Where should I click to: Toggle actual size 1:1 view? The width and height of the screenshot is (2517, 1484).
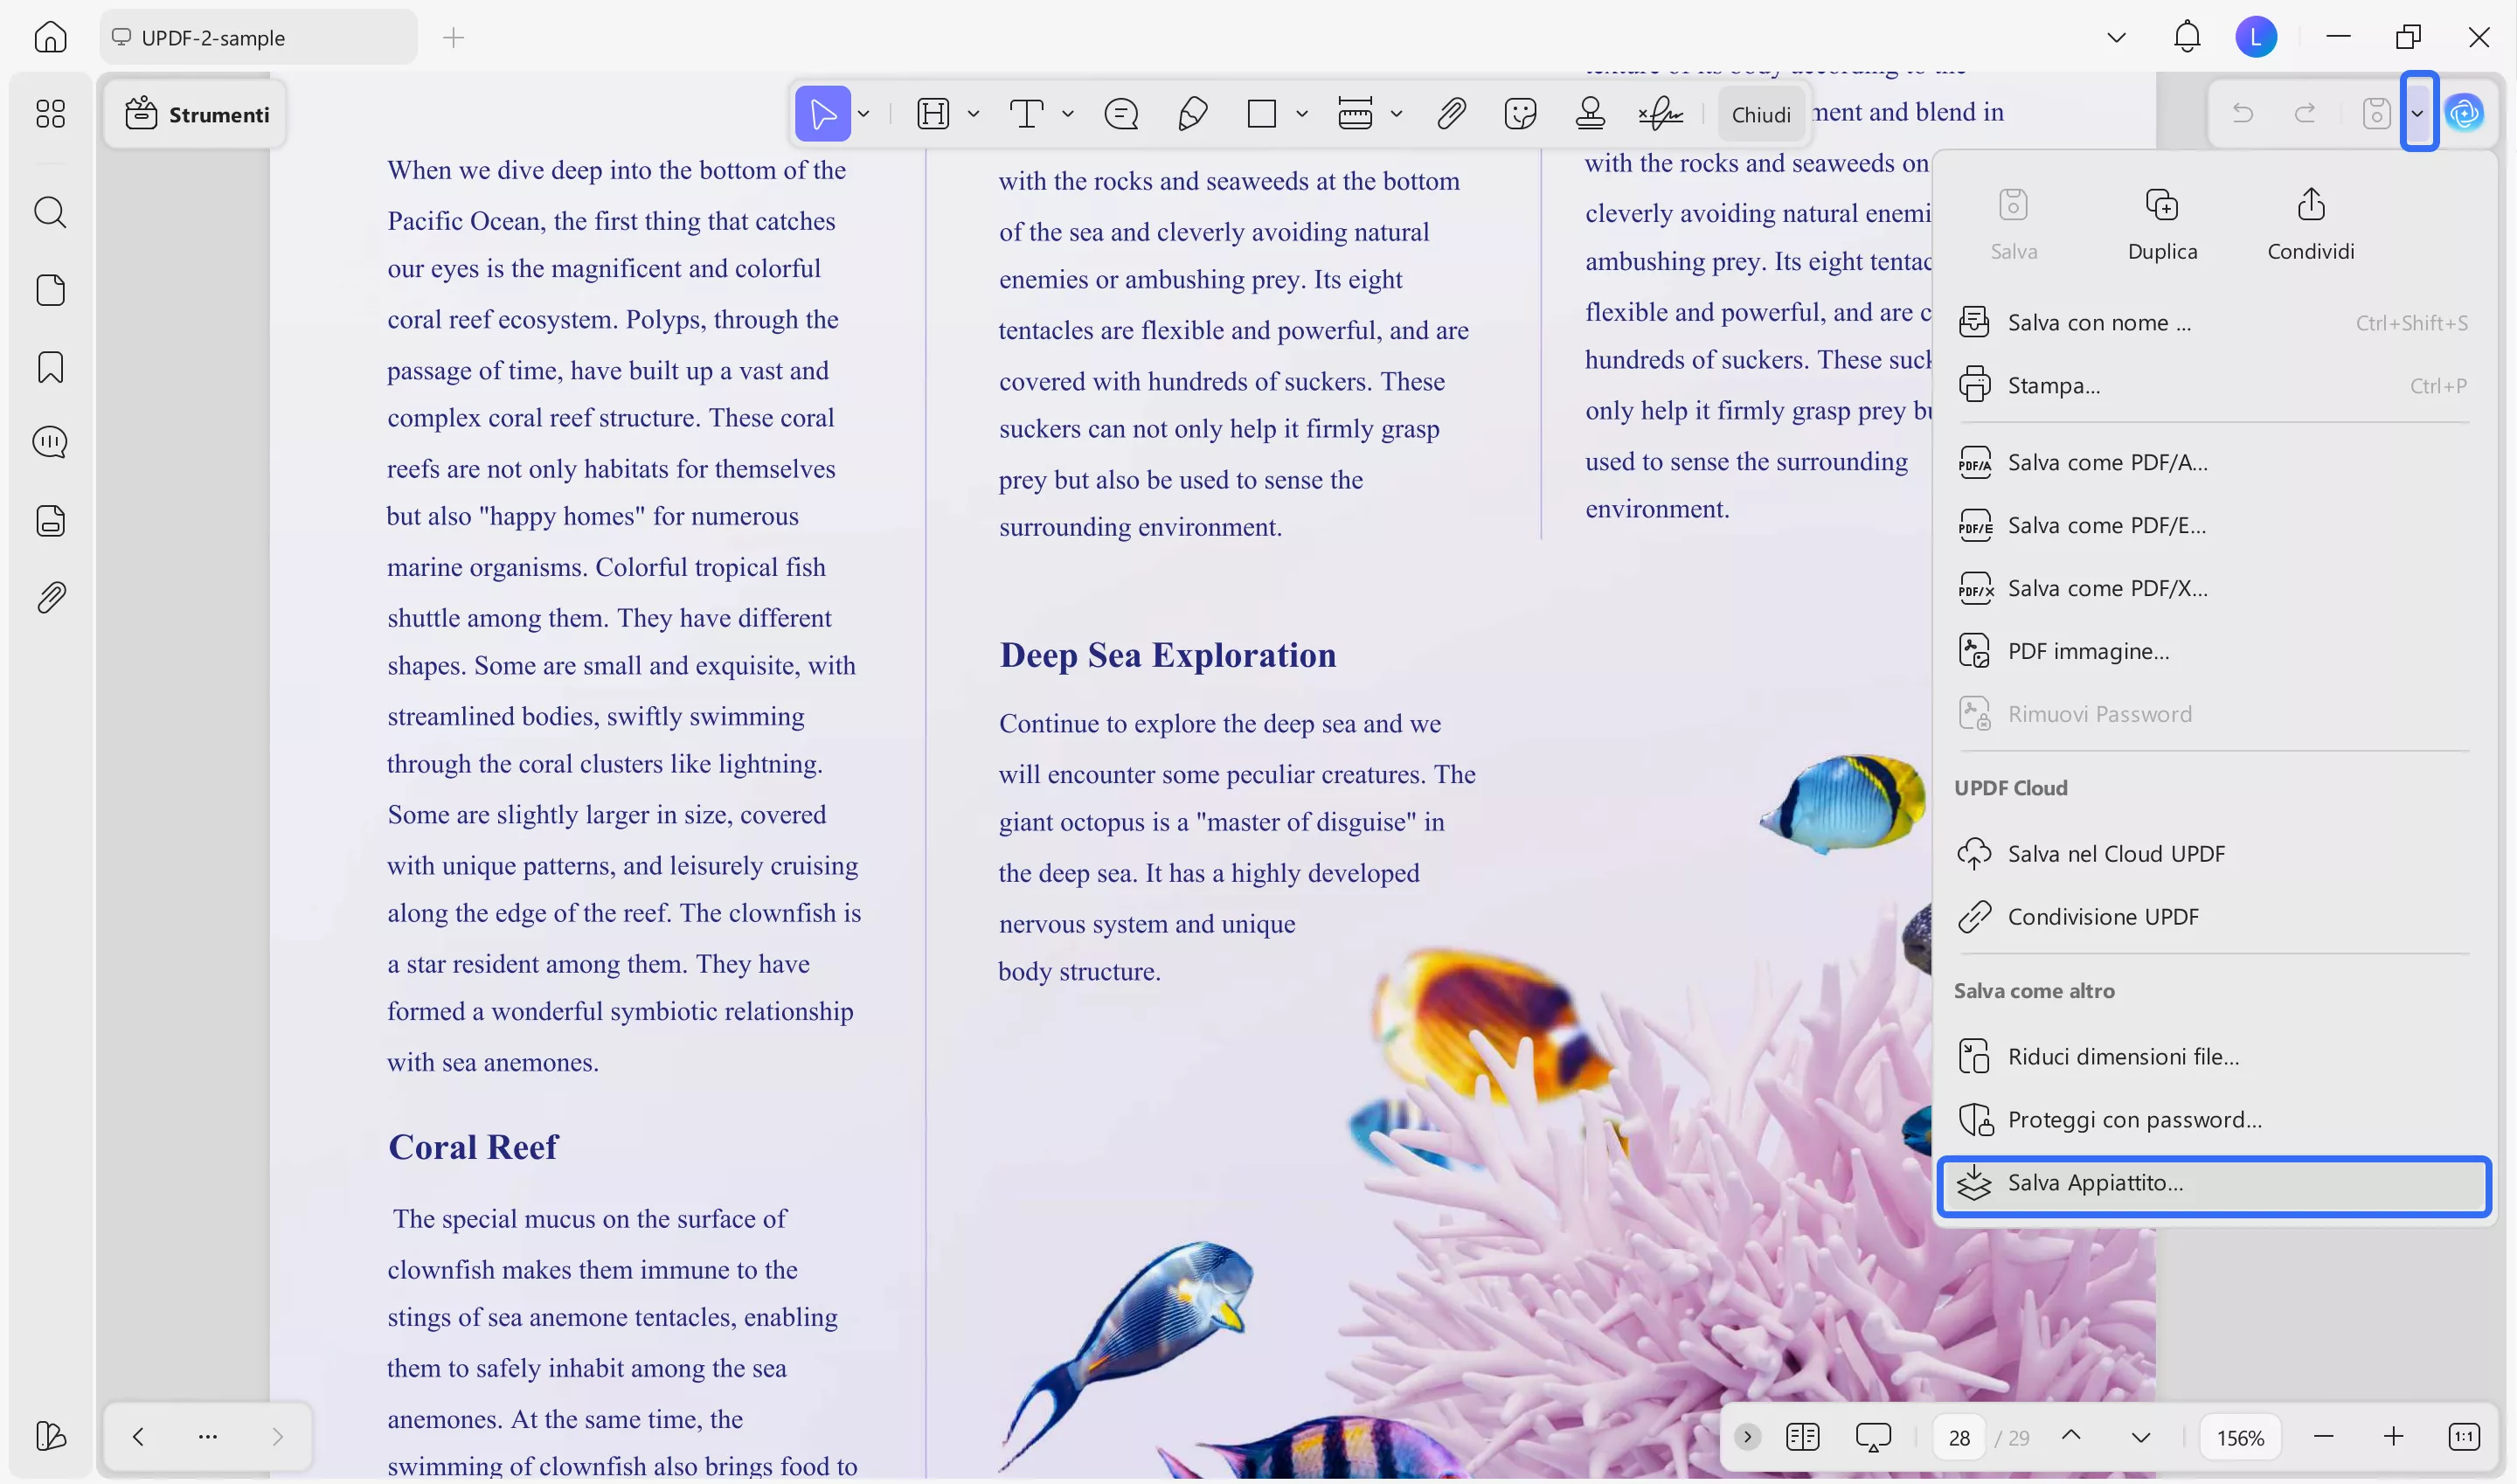(2463, 1437)
